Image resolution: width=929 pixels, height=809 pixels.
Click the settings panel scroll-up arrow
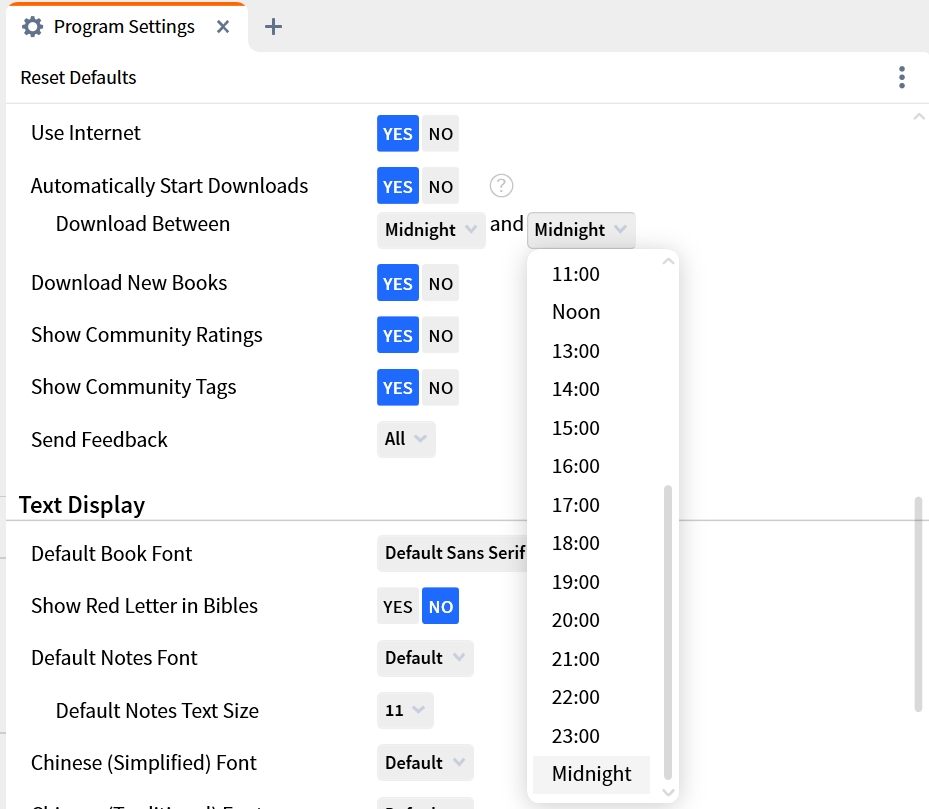pyautogui.click(x=919, y=117)
